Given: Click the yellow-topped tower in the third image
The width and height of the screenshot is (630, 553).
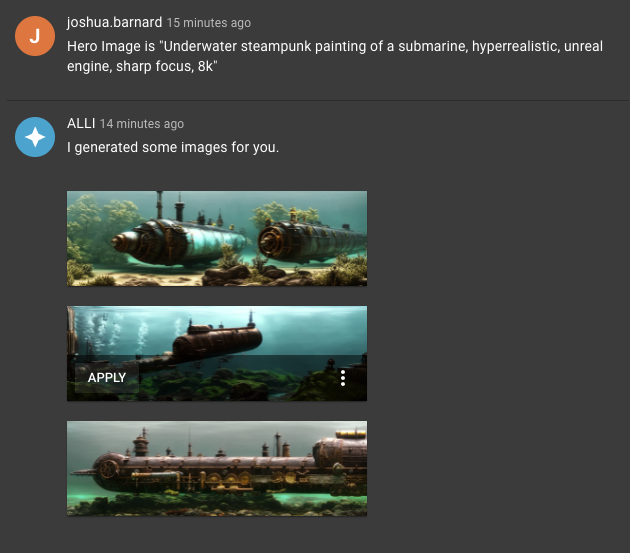Looking at the screenshot, I should point(351,434).
